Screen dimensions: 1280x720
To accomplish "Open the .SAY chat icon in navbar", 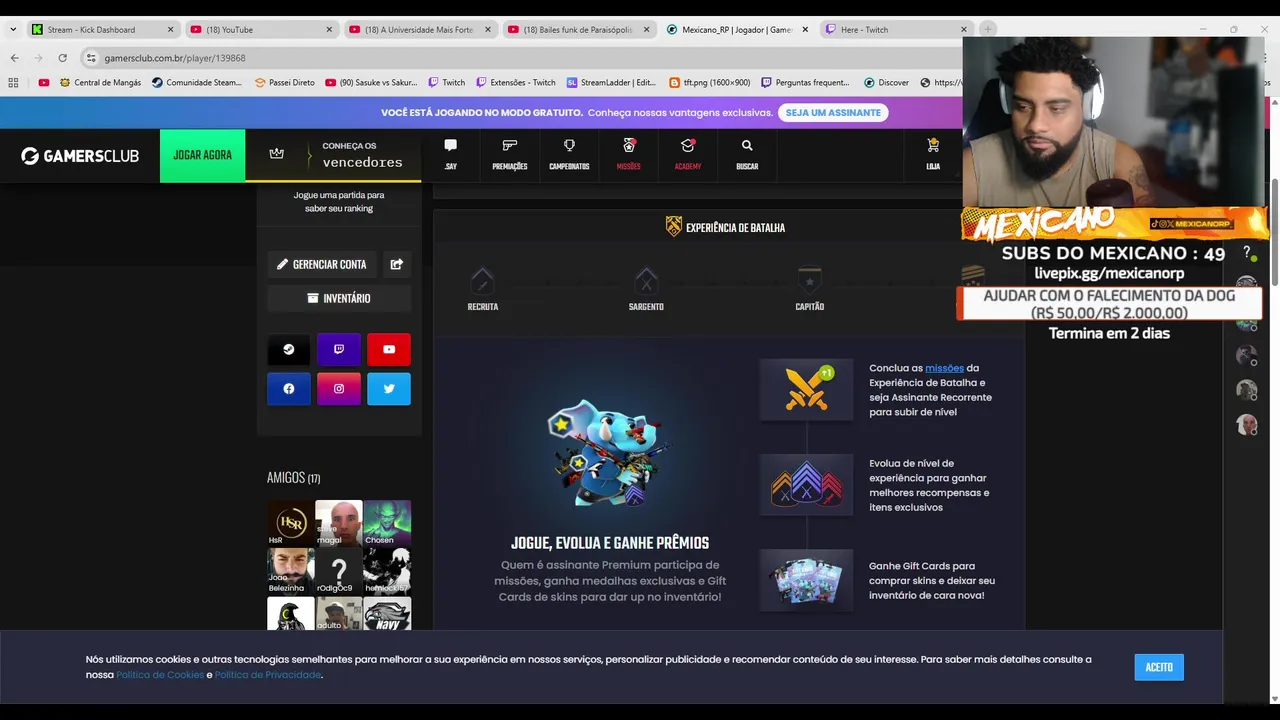I will point(451,155).
